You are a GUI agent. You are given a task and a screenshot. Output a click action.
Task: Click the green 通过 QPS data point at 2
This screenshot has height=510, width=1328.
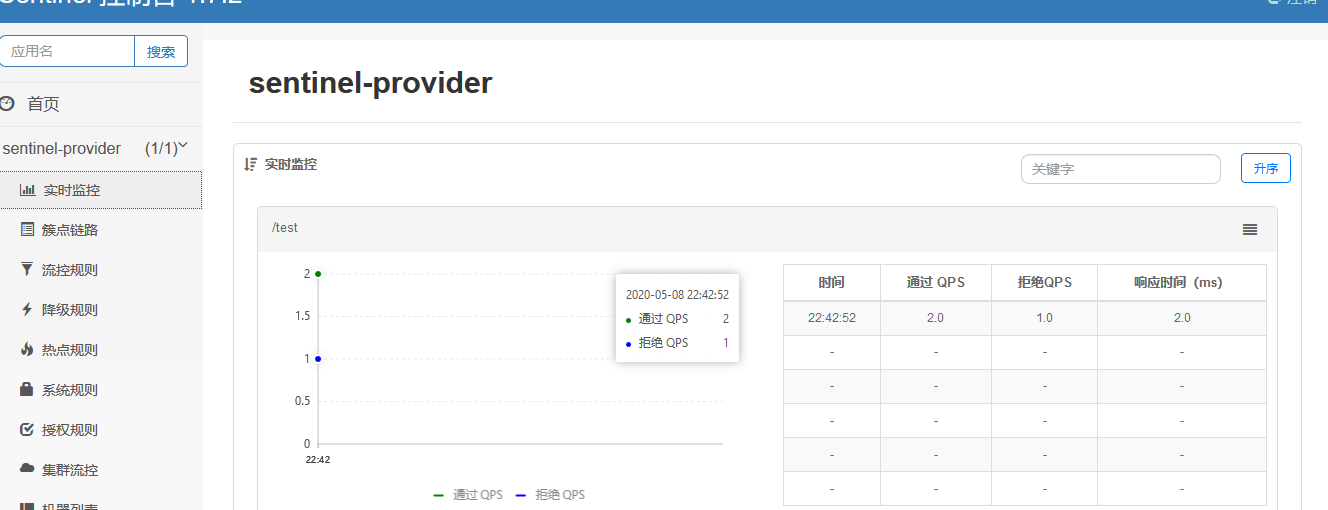pyautogui.click(x=318, y=273)
